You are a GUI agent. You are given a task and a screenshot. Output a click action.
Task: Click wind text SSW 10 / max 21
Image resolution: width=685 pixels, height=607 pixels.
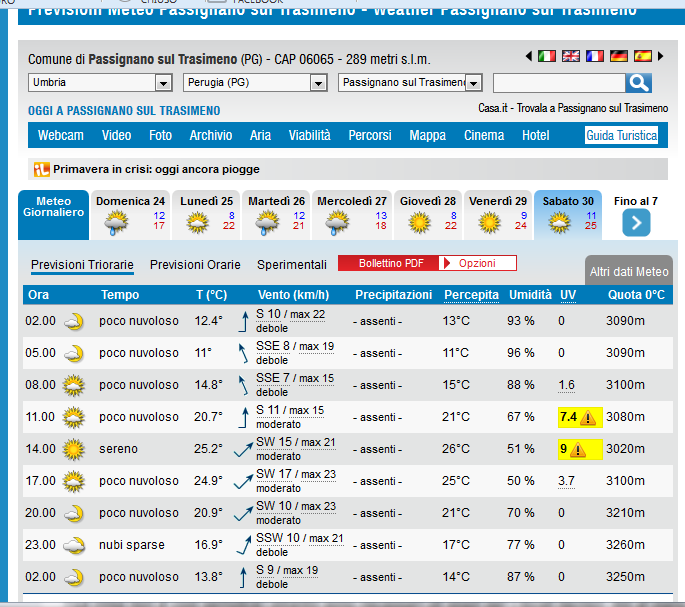[x=300, y=538]
